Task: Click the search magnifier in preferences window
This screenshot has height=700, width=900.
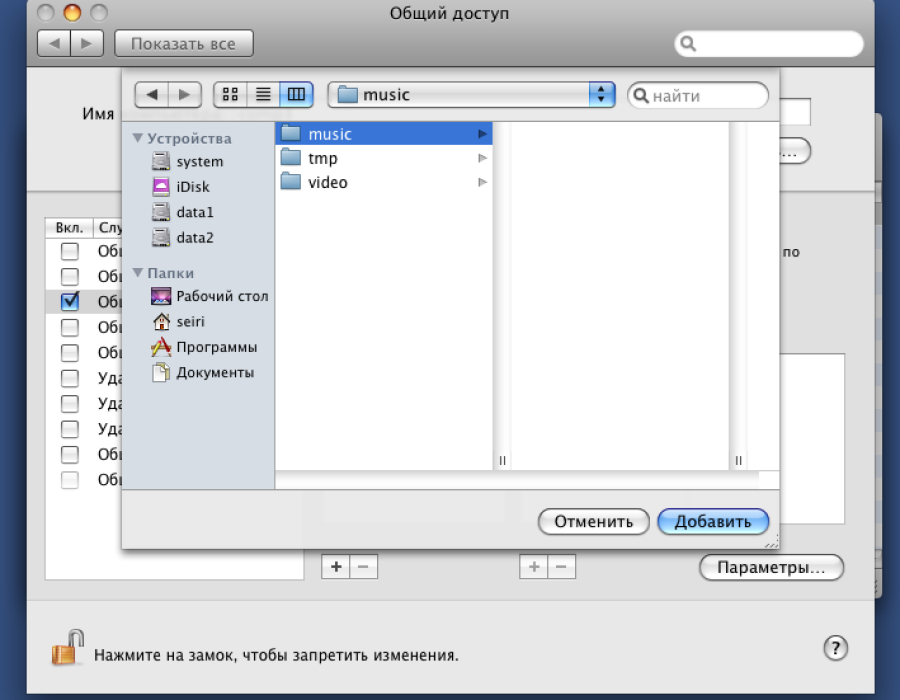Action: tap(688, 44)
